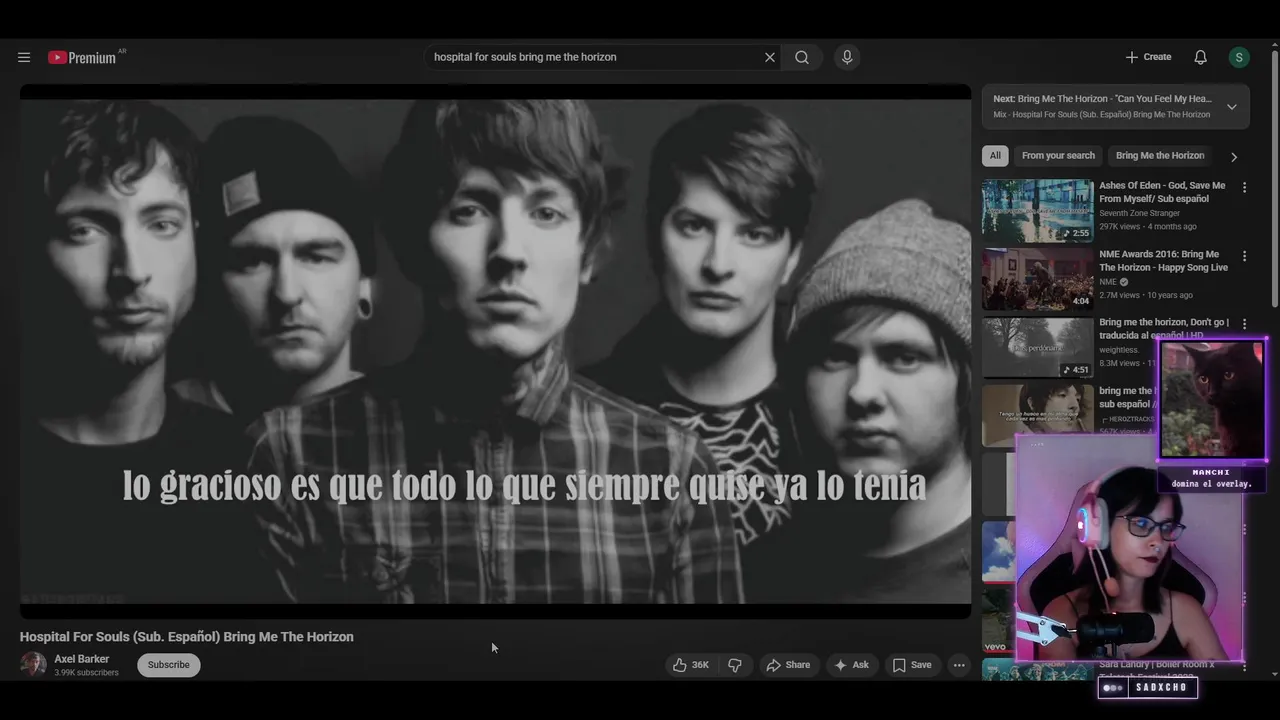Click the weightless. channel name
Screen dimensions: 1280x720
[1118, 350]
